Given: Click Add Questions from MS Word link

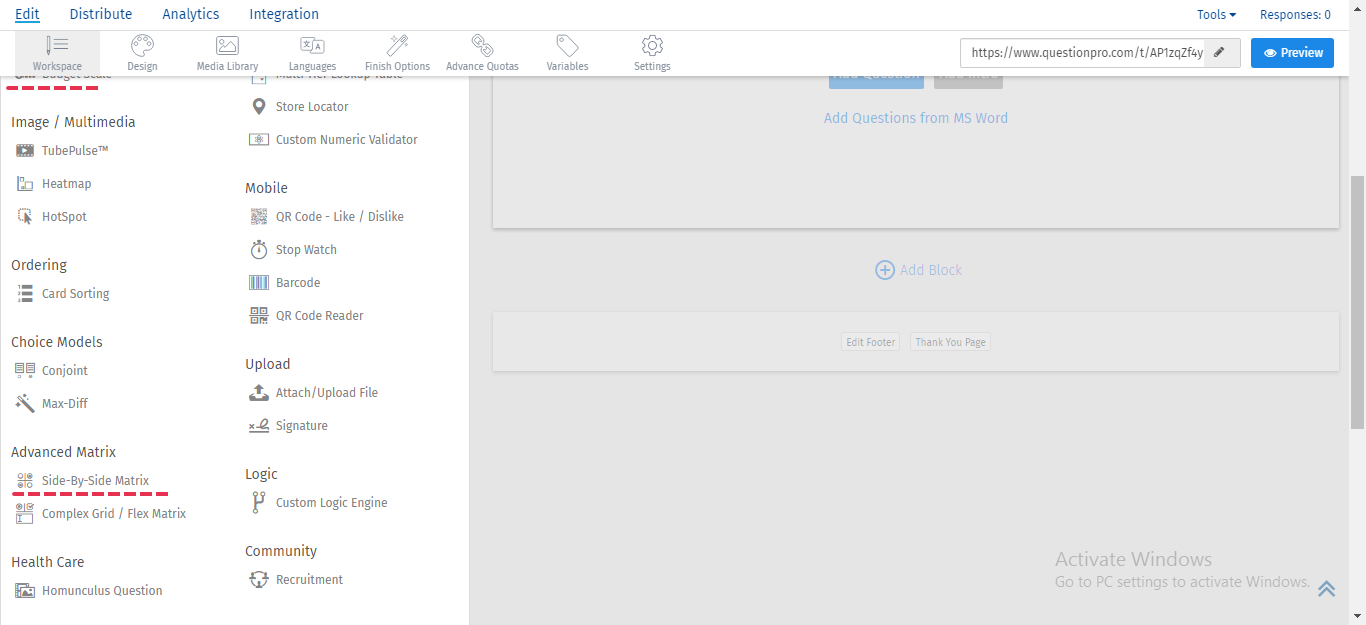Looking at the screenshot, I should pos(915,118).
